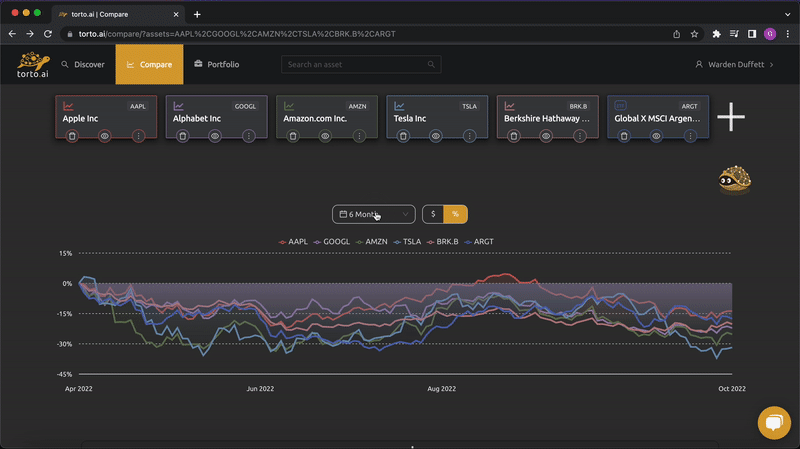The width and height of the screenshot is (800, 449).
Task: Open Amazon.com Inc. more options menu
Action: 359,136
